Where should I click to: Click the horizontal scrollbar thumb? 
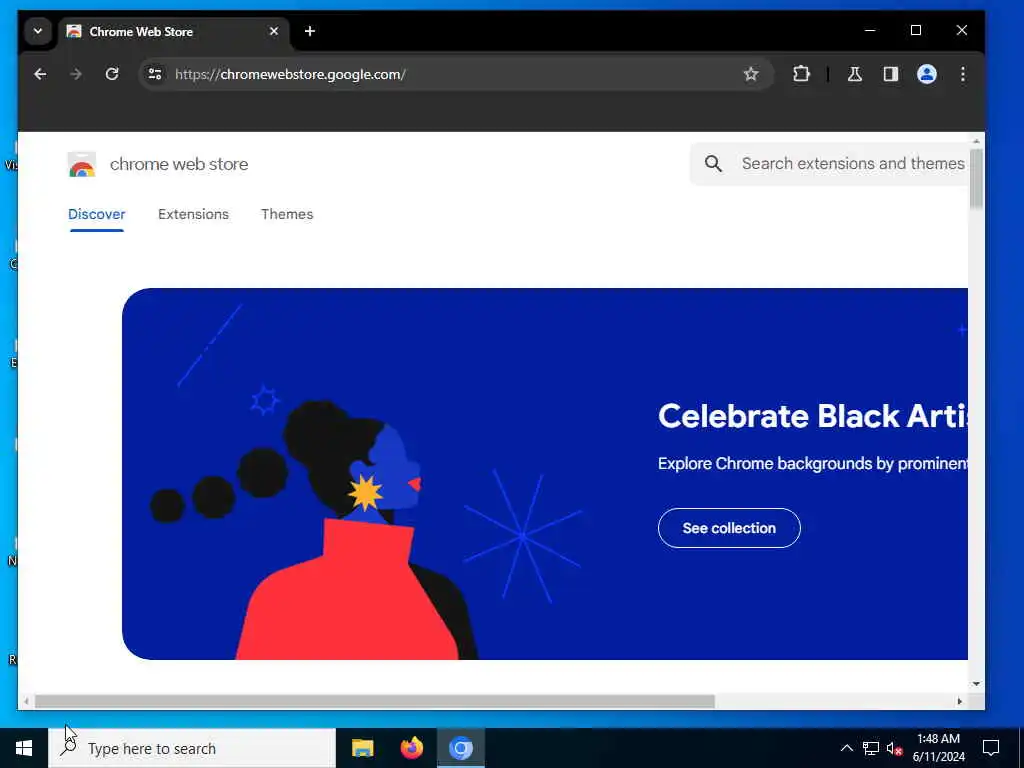pos(374,701)
